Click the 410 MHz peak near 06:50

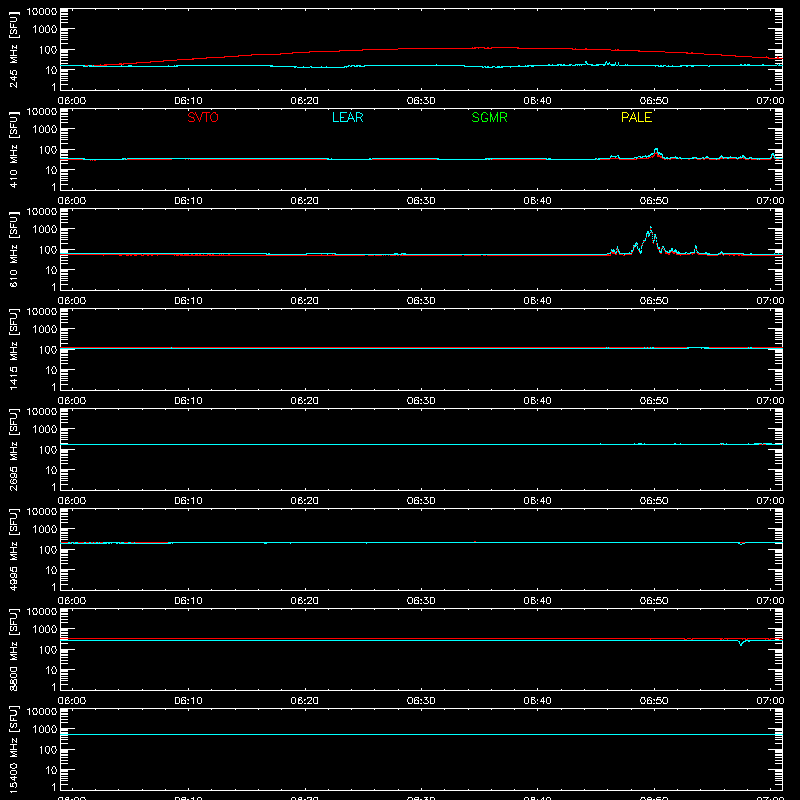(656, 150)
